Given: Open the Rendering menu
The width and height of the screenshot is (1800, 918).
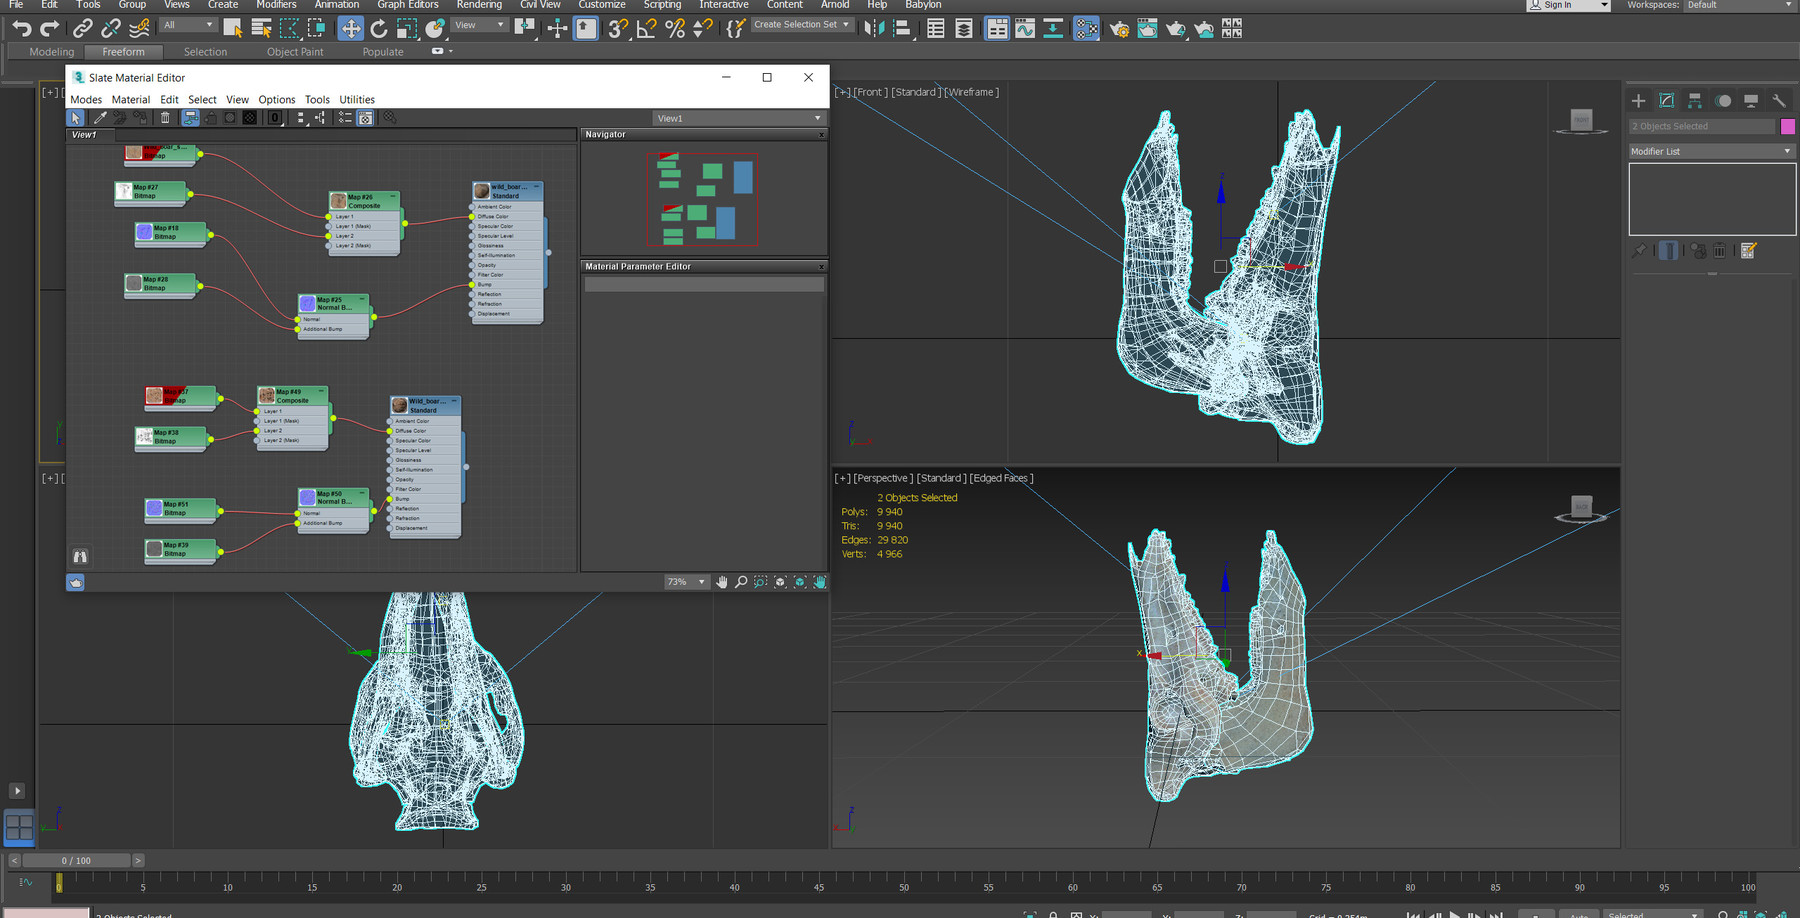Looking at the screenshot, I should click(x=479, y=5).
